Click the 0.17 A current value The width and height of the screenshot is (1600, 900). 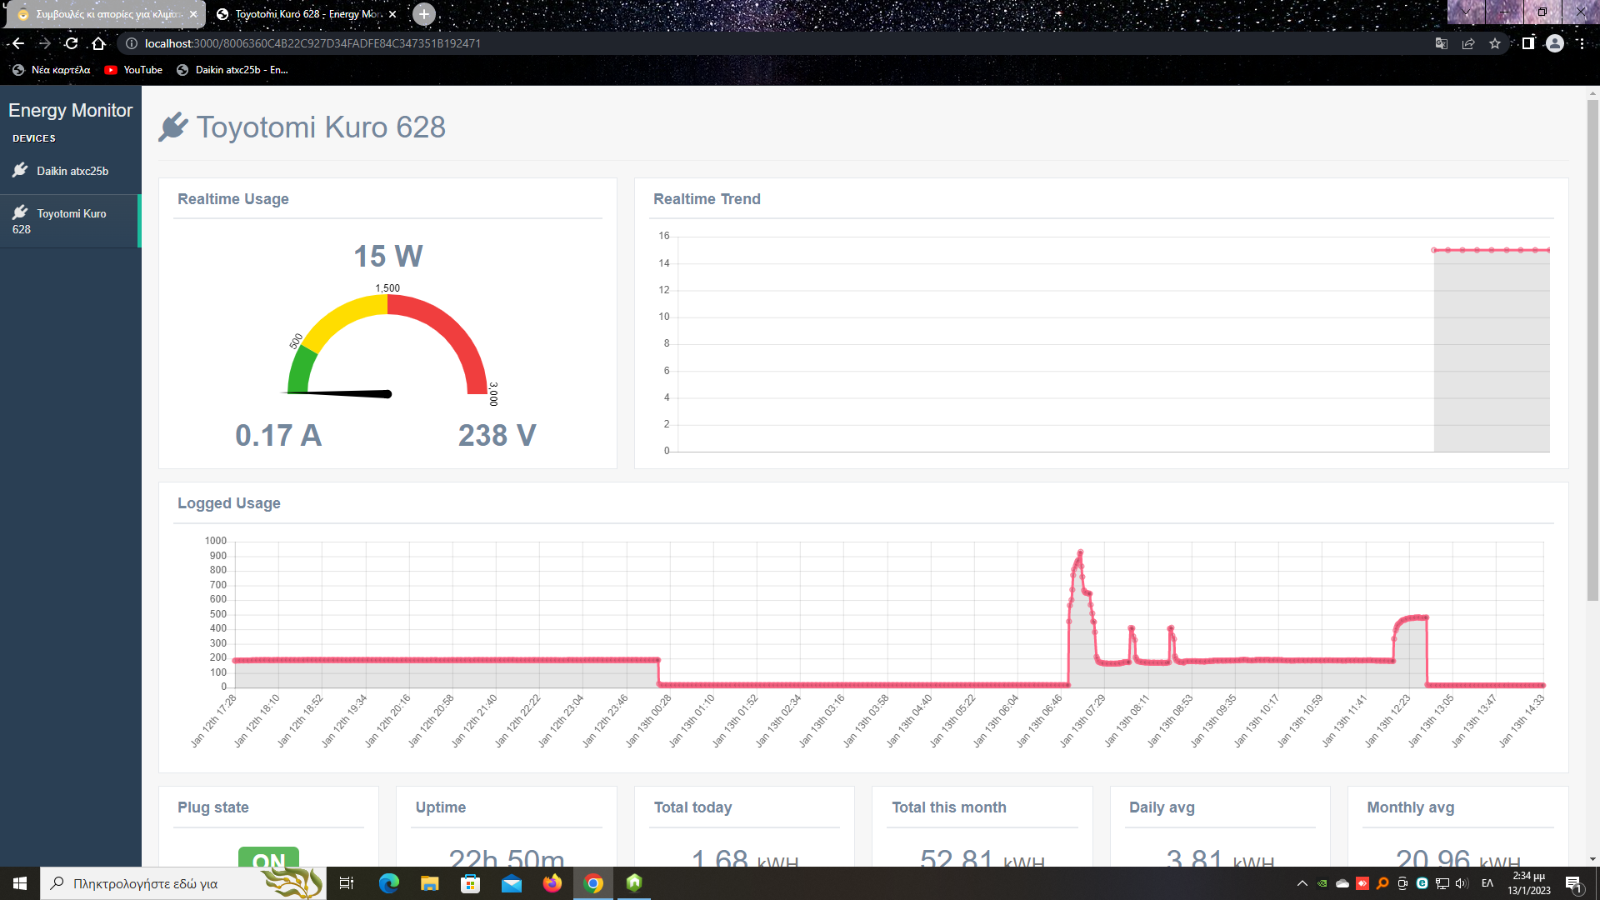[x=278, y=436]
